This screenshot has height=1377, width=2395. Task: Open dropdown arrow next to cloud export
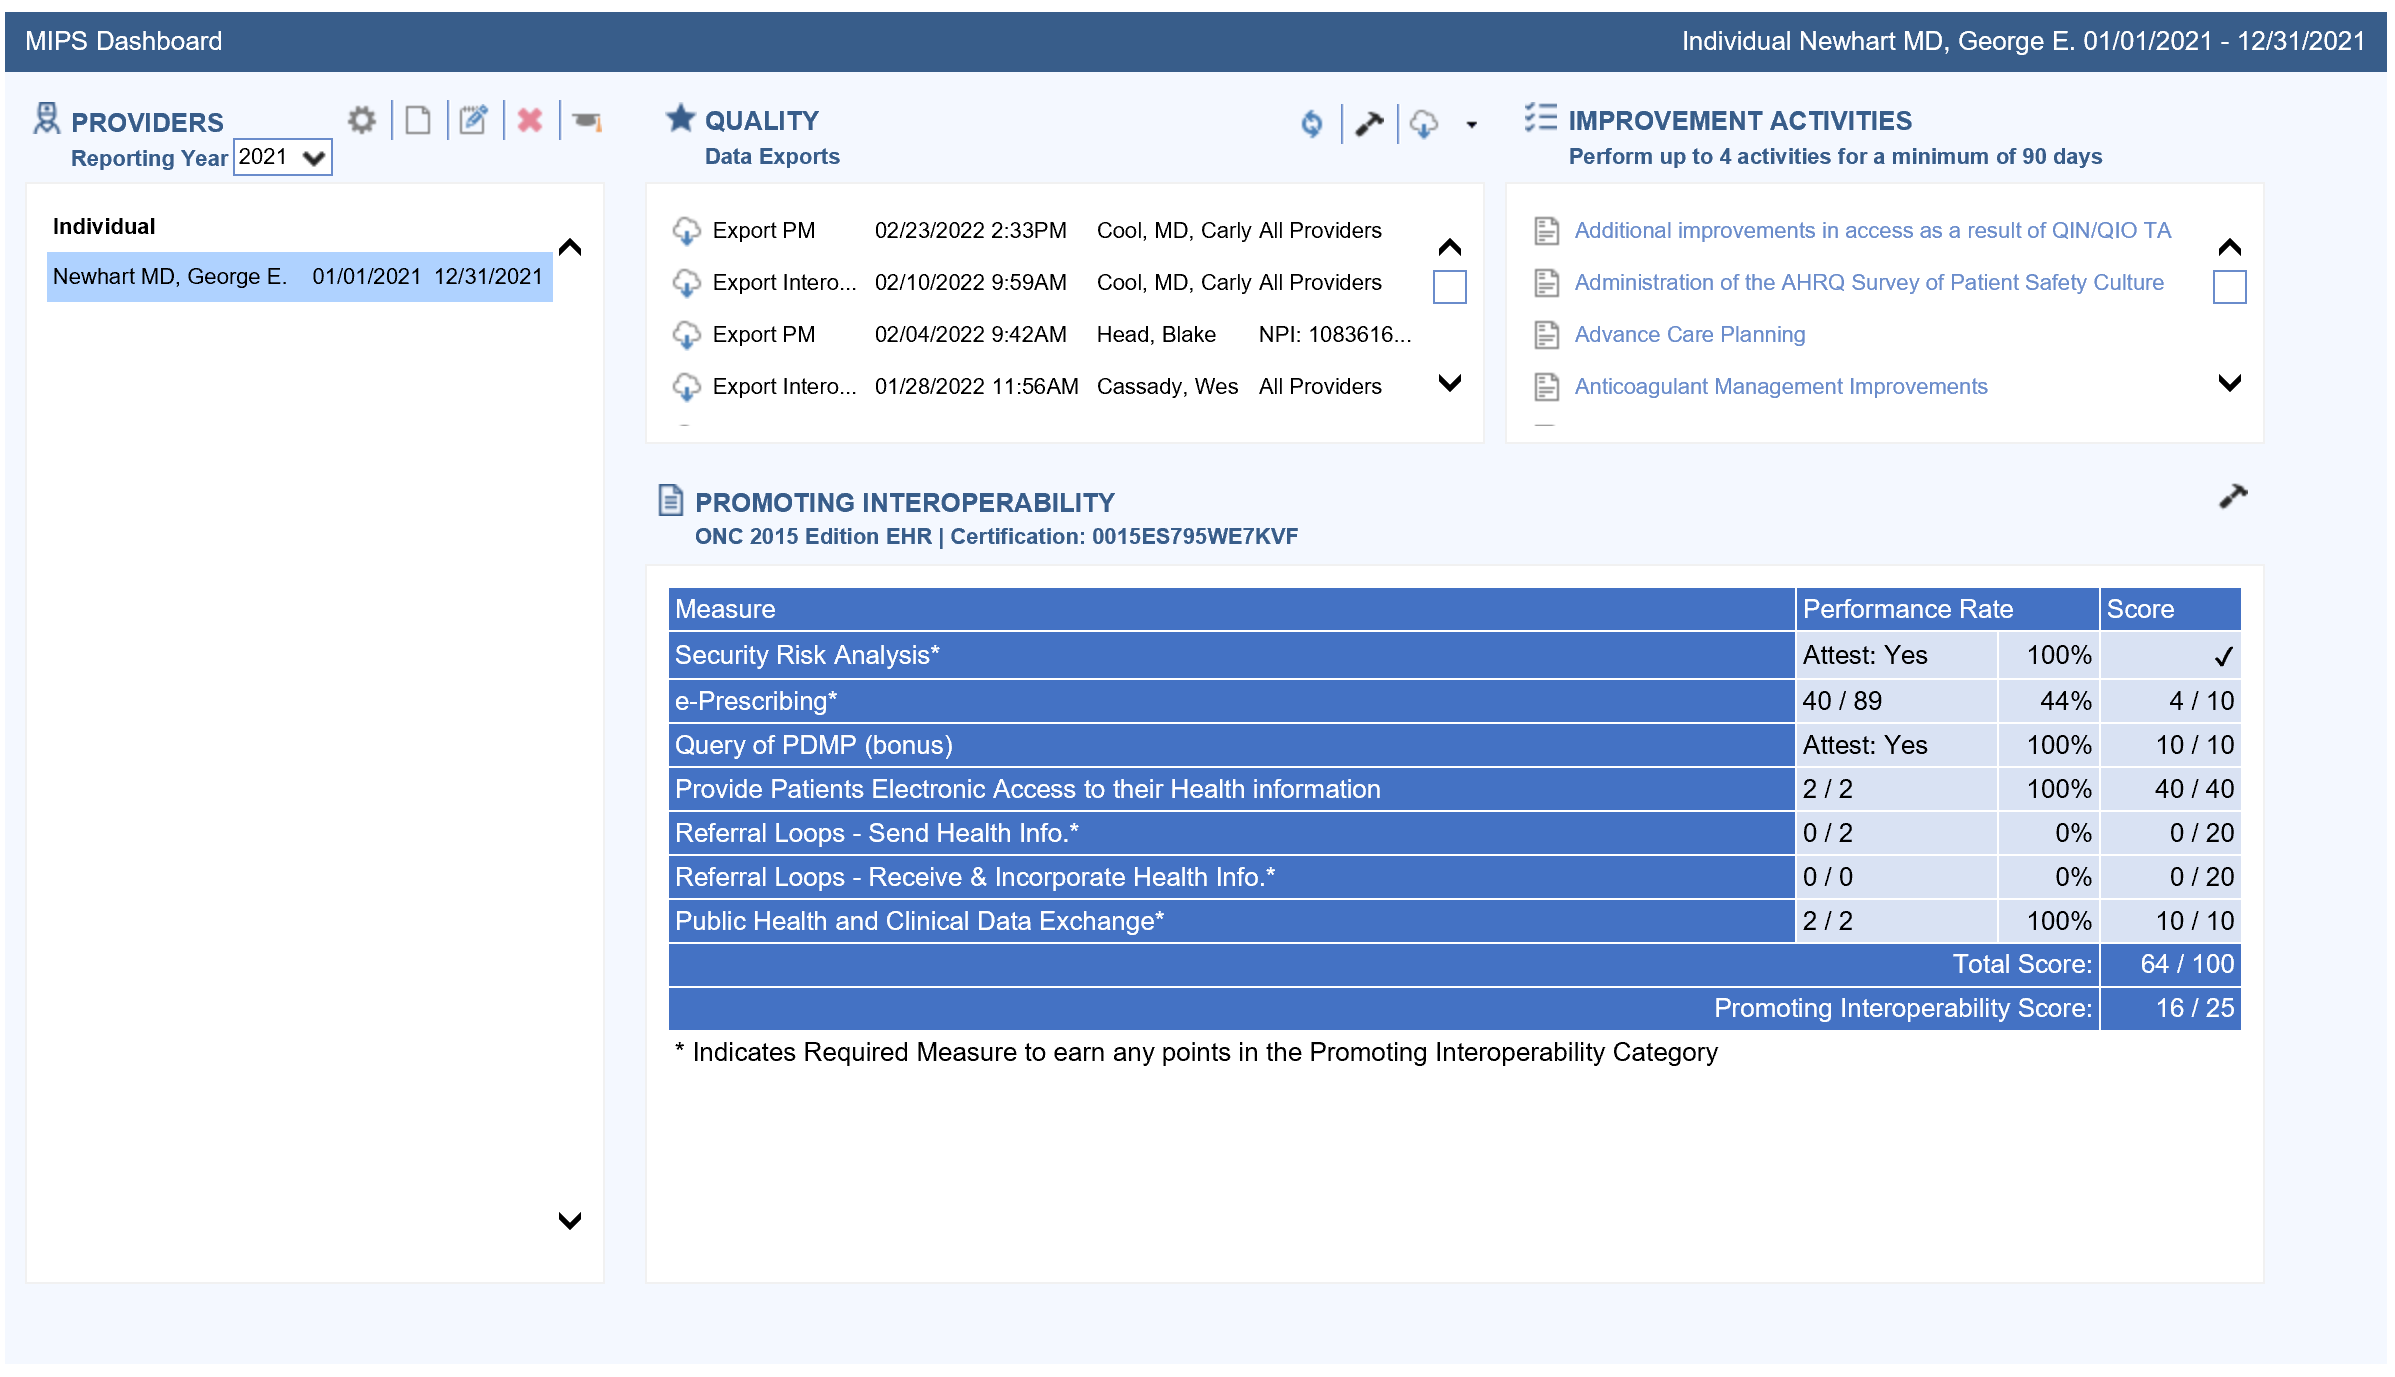tap(1471, 125)
